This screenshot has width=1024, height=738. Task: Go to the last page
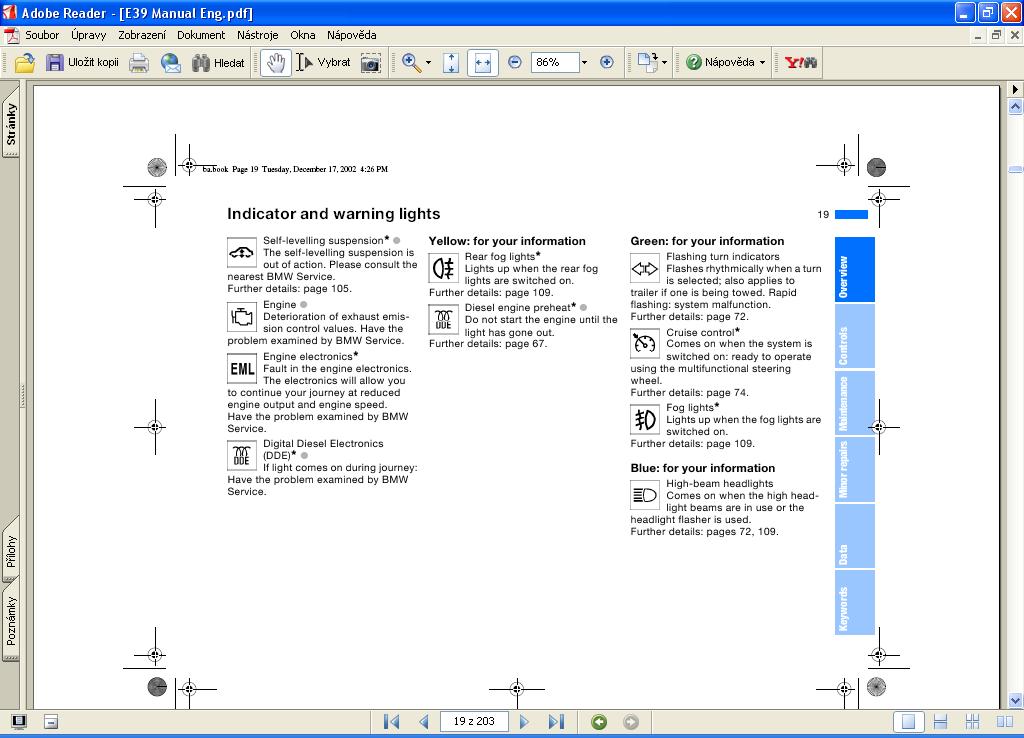(x=557, y=721)
